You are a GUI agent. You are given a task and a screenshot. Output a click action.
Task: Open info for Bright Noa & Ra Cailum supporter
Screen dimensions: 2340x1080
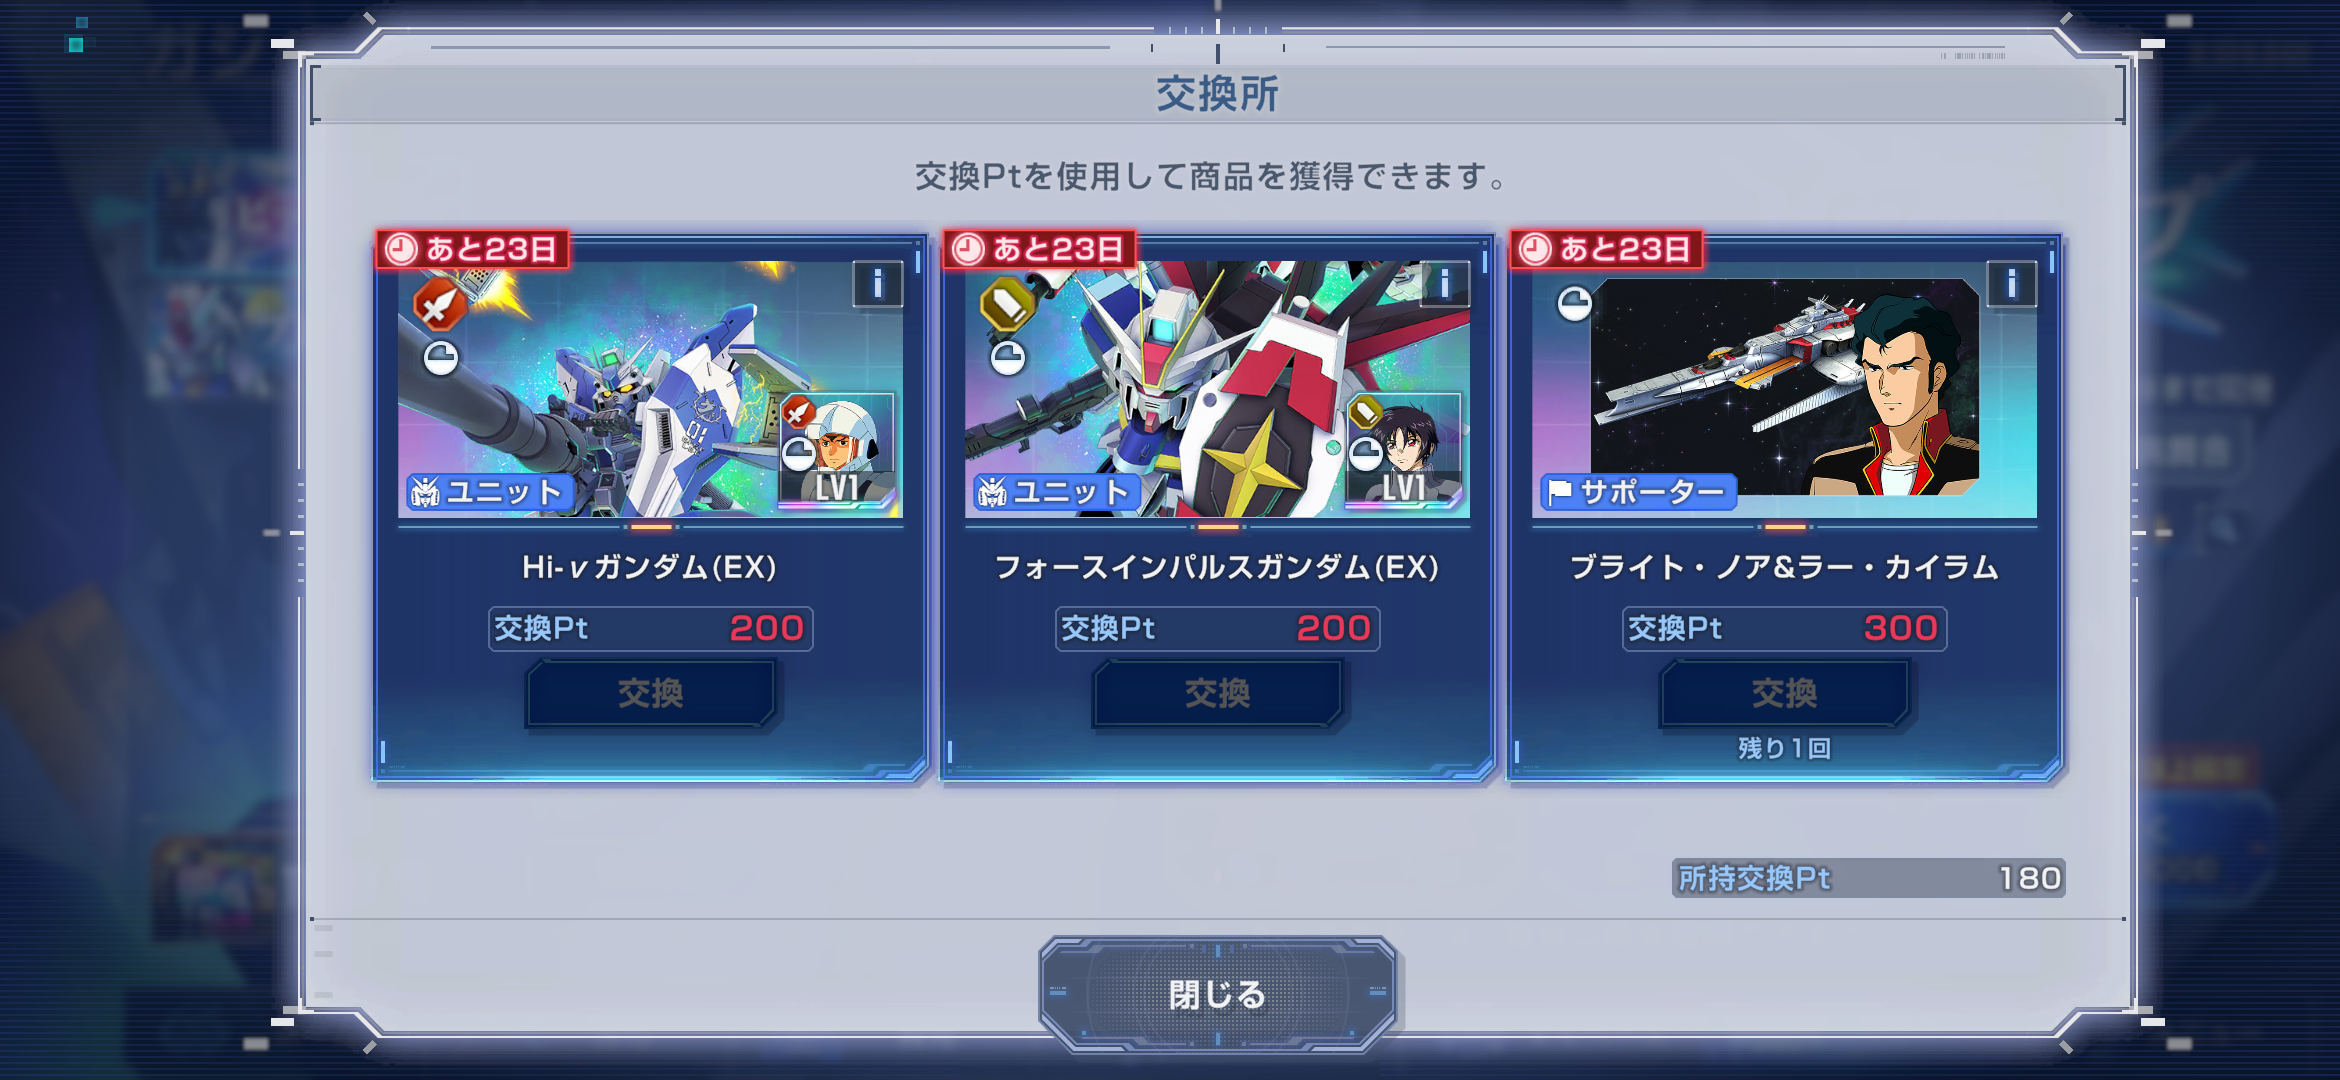tap(2012, 284)
